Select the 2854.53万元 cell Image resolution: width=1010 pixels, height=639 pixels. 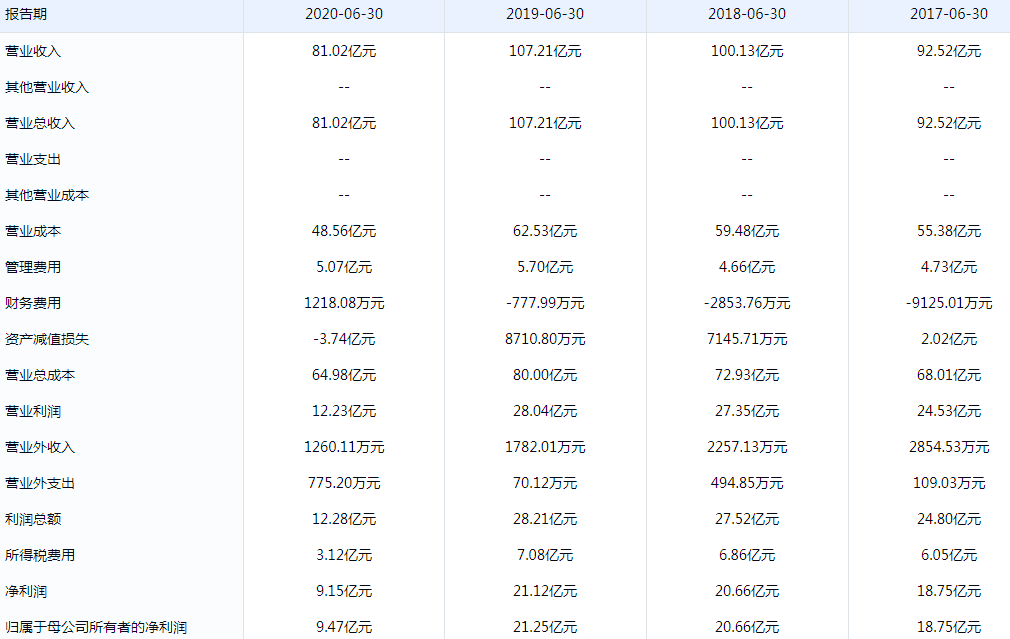949,448
